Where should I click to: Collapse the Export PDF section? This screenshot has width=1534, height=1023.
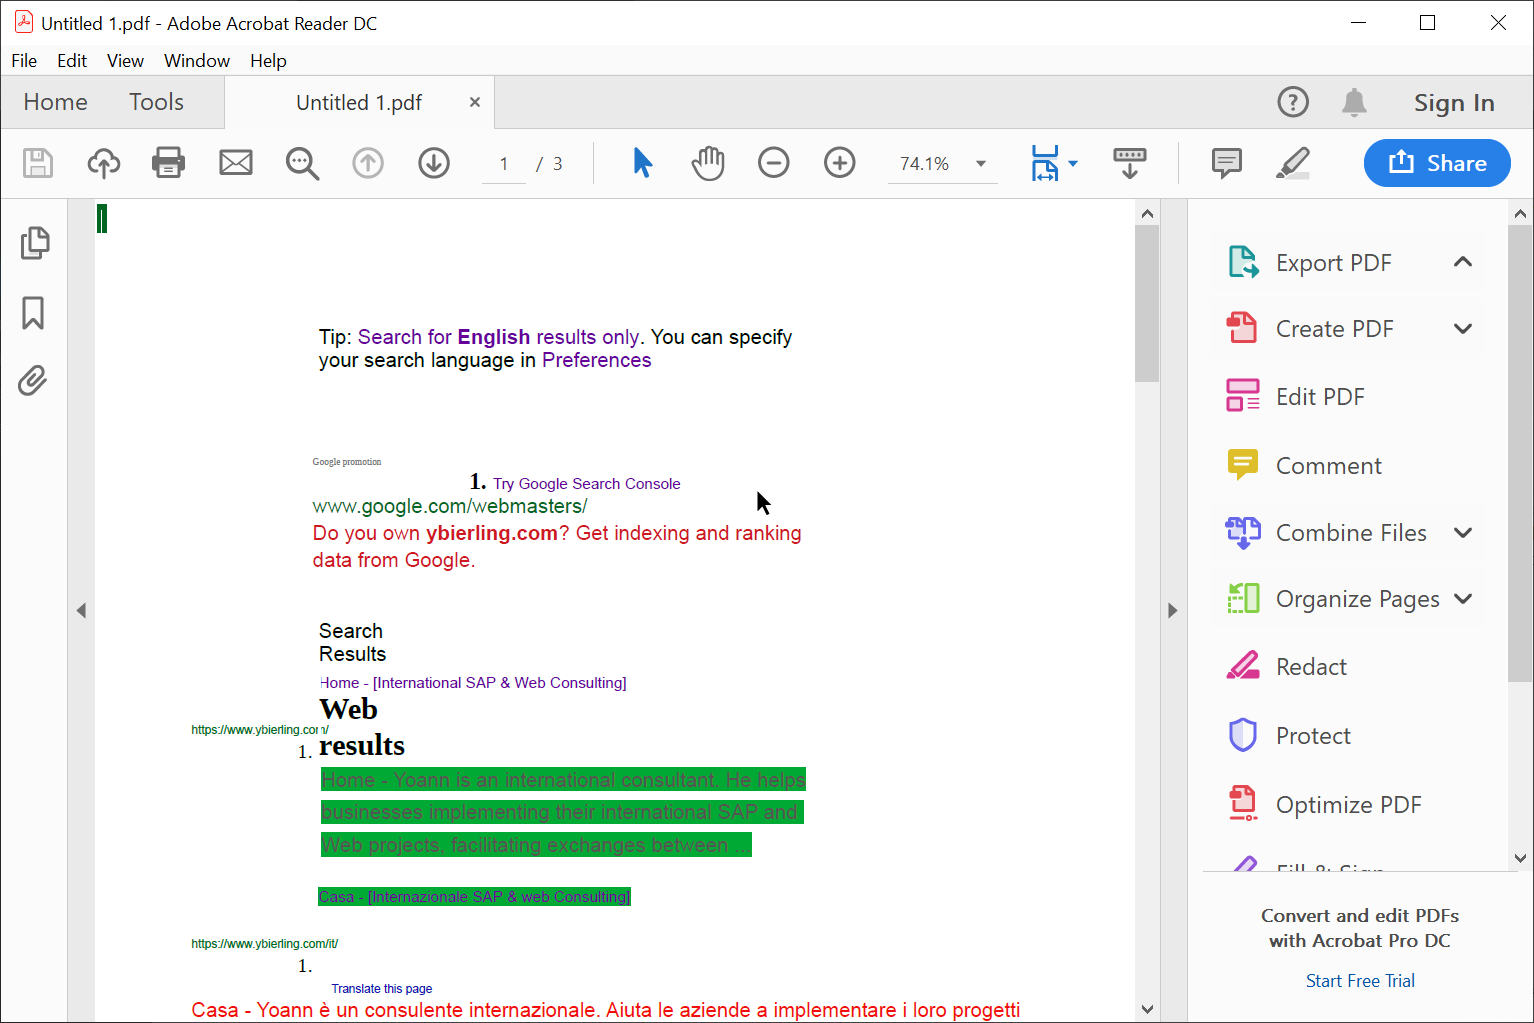[1463, 262]
